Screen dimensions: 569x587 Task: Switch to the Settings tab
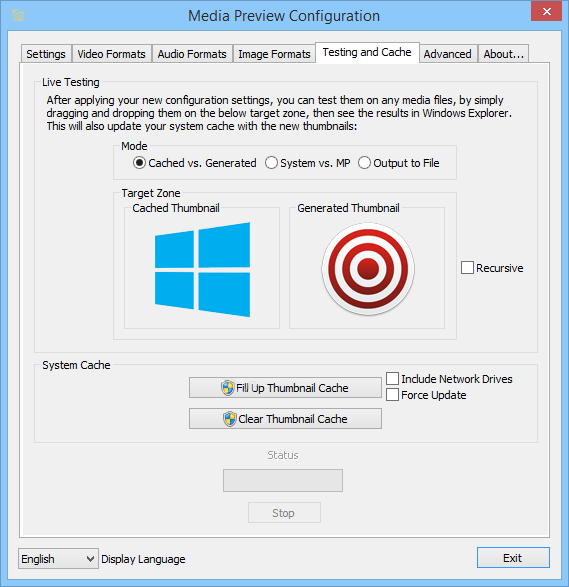tap(46, 54)
